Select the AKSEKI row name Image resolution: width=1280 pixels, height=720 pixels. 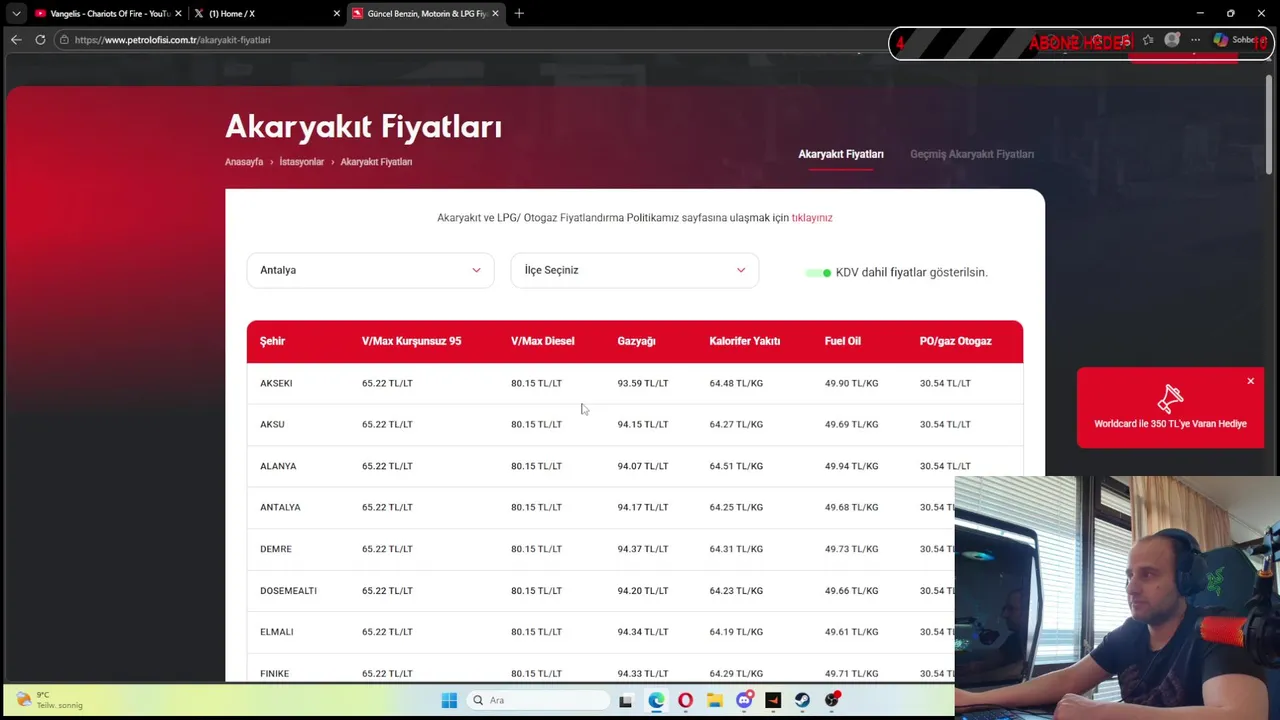(276, 383)
